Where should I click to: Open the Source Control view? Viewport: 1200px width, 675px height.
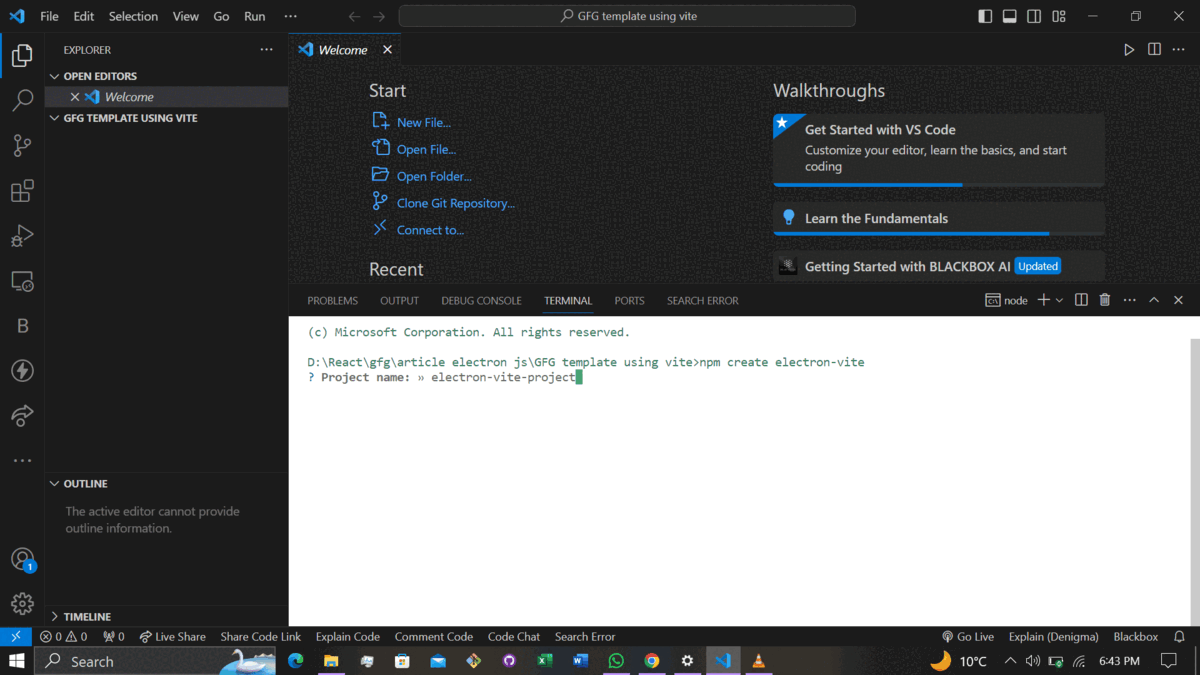pyautogui.click(x=22, y=145)
